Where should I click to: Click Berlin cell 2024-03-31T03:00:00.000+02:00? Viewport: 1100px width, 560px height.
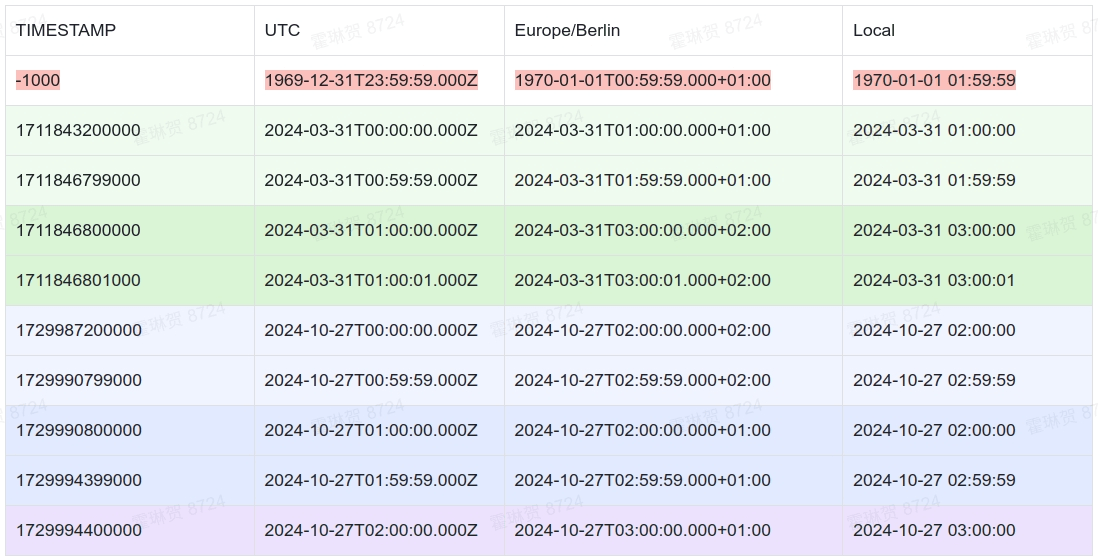(642, 230)
